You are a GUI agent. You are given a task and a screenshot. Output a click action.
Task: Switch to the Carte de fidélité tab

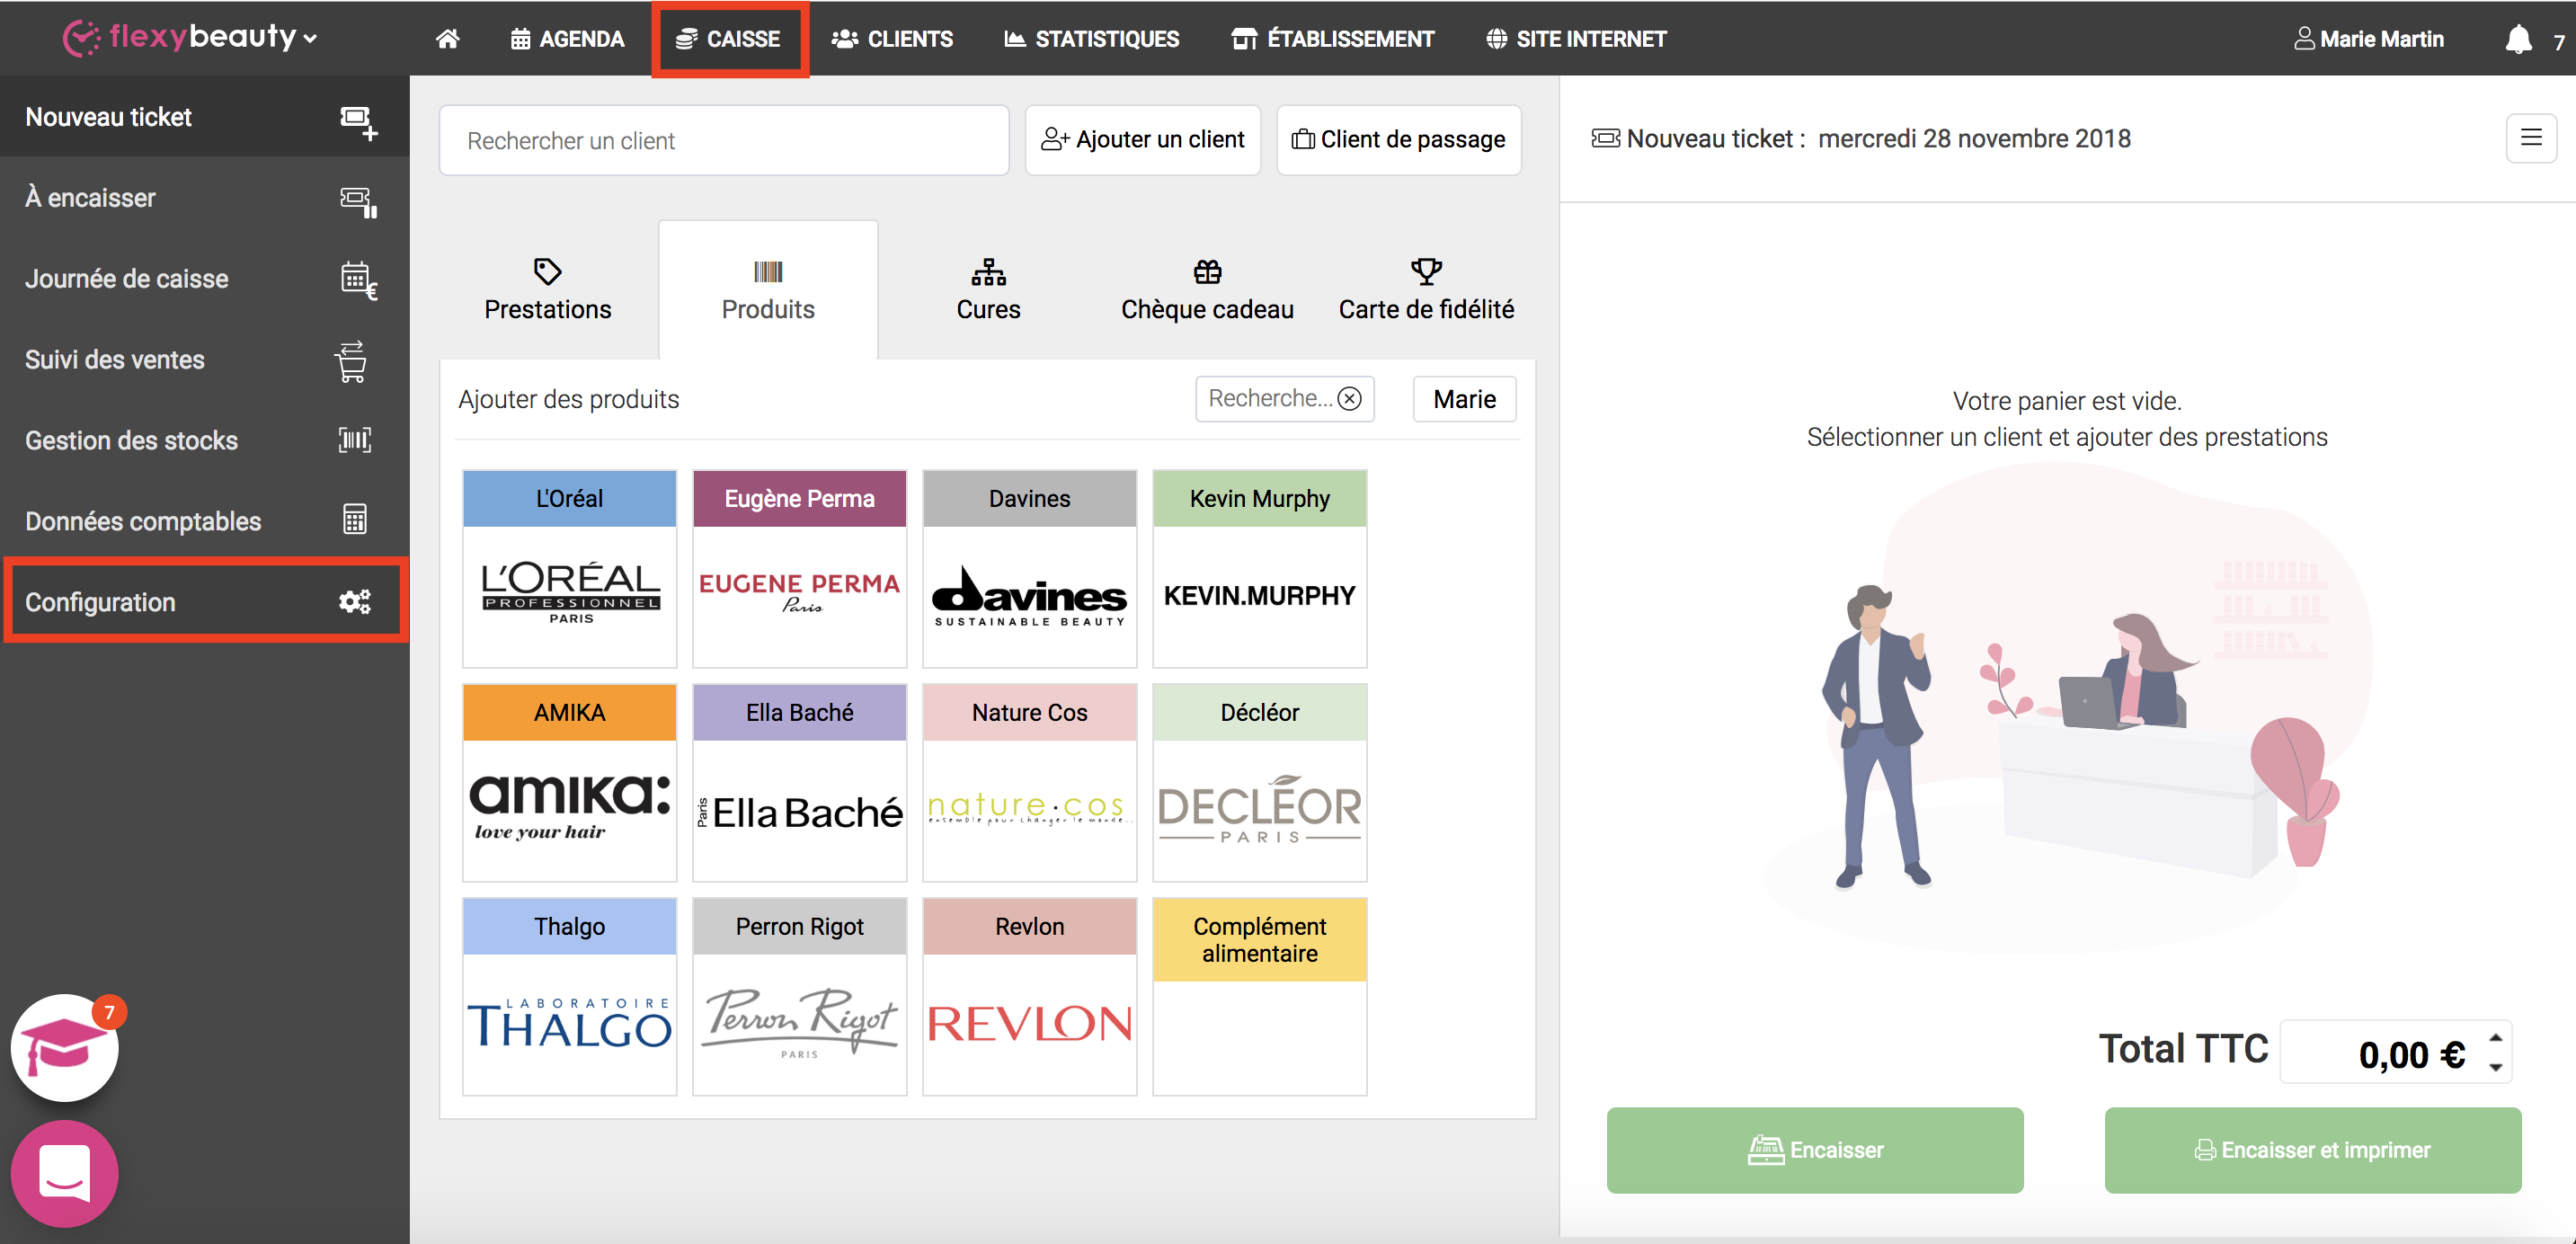[x=1426, y=289]
